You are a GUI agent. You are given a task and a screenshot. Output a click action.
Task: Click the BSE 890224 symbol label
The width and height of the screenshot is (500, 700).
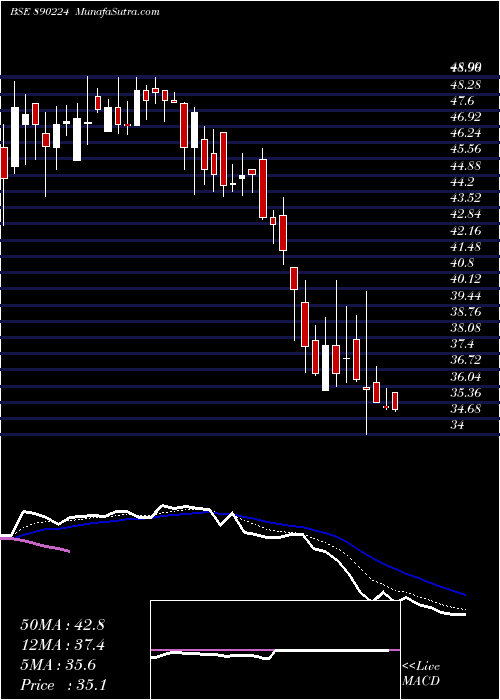(39, 12)
